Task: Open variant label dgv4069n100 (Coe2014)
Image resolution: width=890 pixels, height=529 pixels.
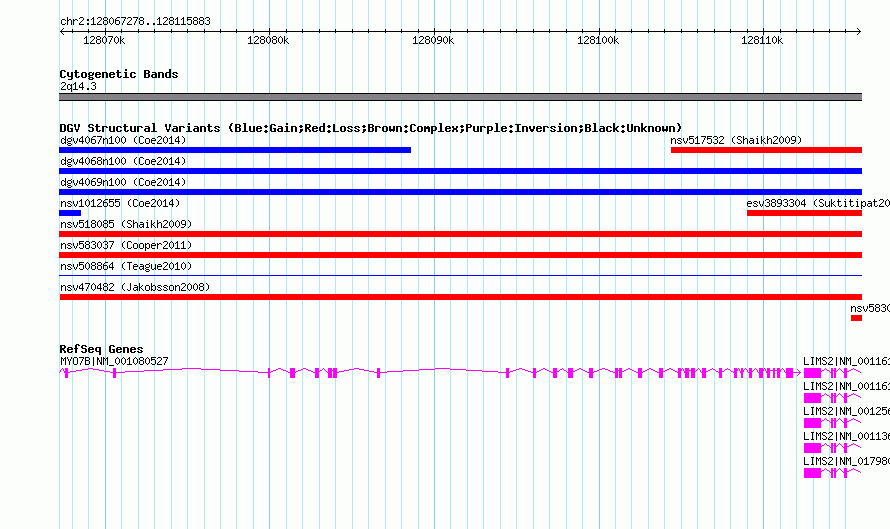Action: point(123,182)
